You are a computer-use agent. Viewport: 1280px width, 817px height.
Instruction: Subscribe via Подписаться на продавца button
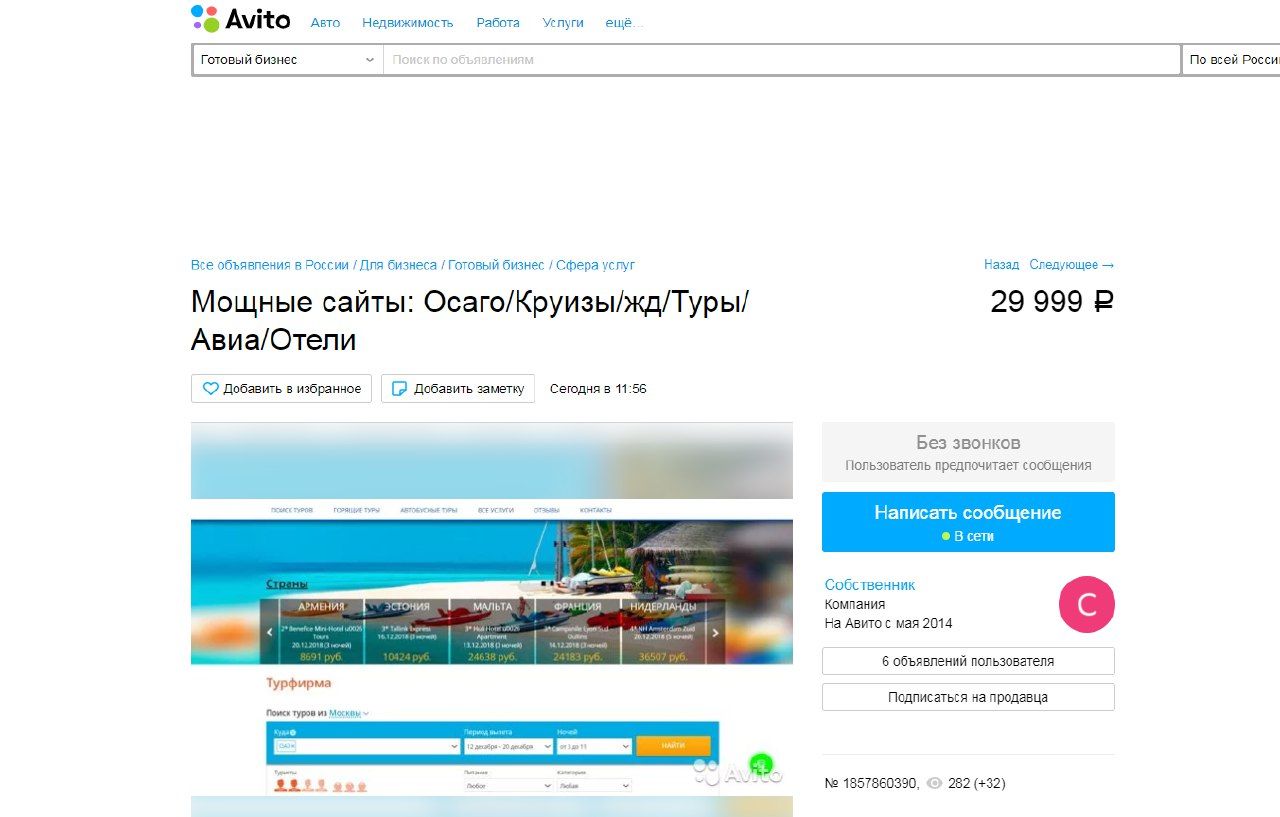(x=967, y=697)
